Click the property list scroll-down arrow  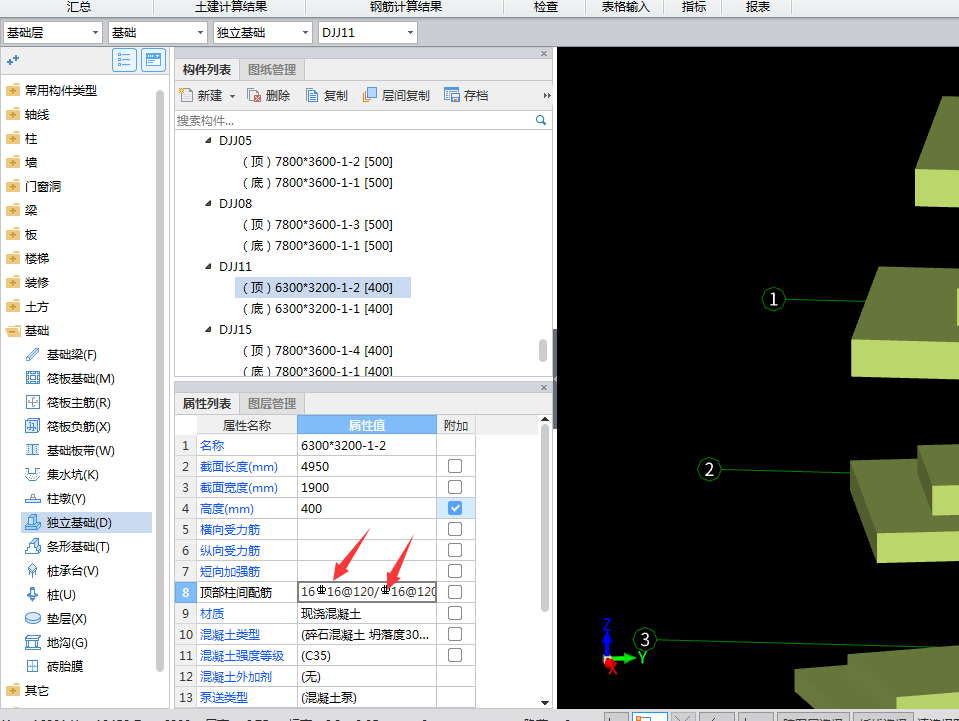[x=545, y=703]
